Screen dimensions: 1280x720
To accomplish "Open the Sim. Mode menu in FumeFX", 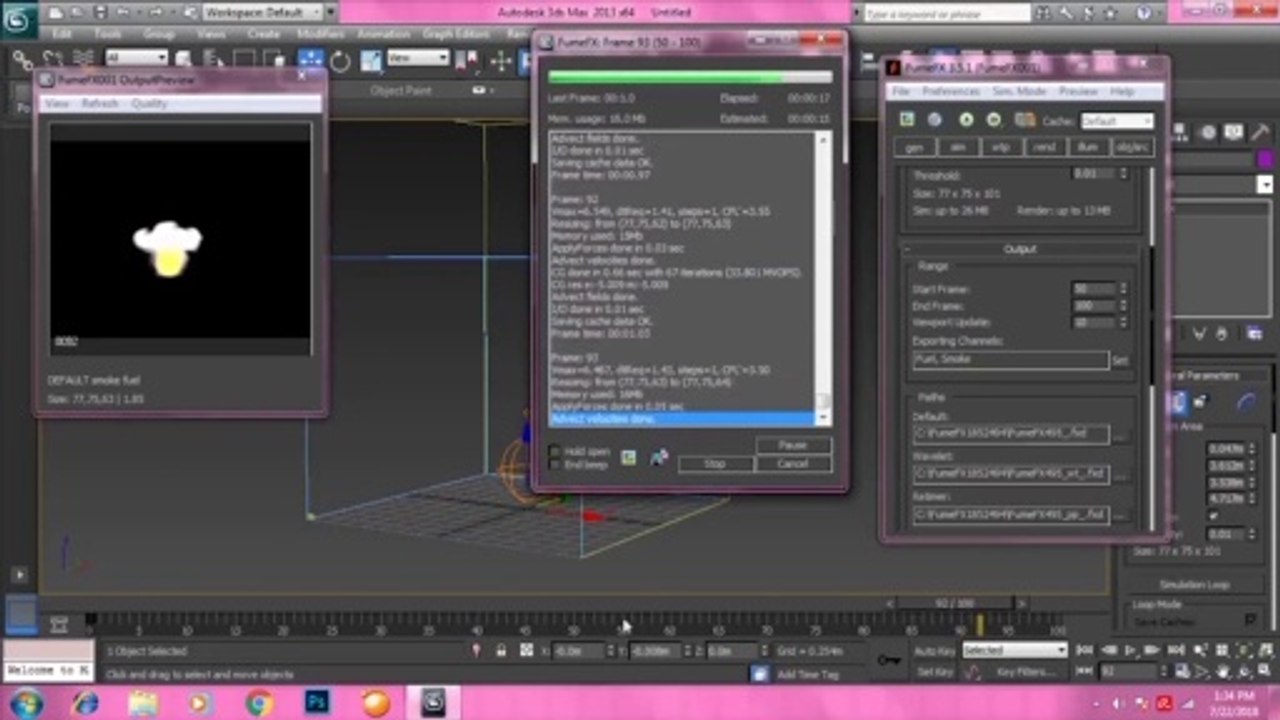I will (1019, 91).
